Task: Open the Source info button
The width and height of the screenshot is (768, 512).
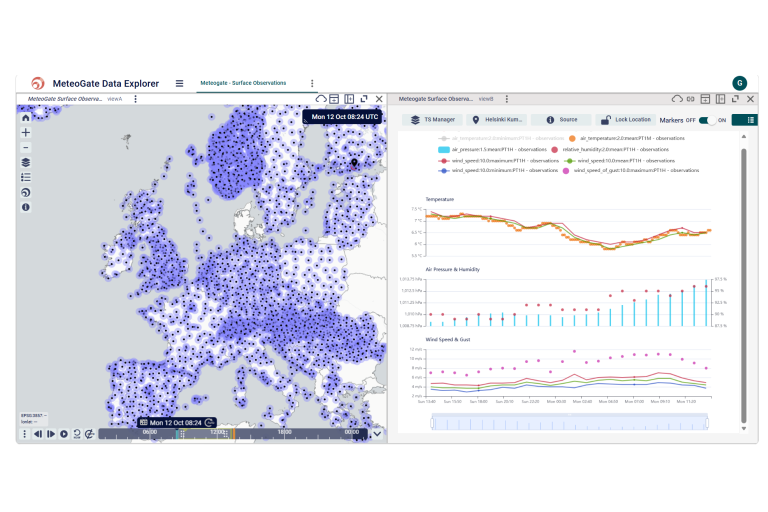Action: coord(561,120)
